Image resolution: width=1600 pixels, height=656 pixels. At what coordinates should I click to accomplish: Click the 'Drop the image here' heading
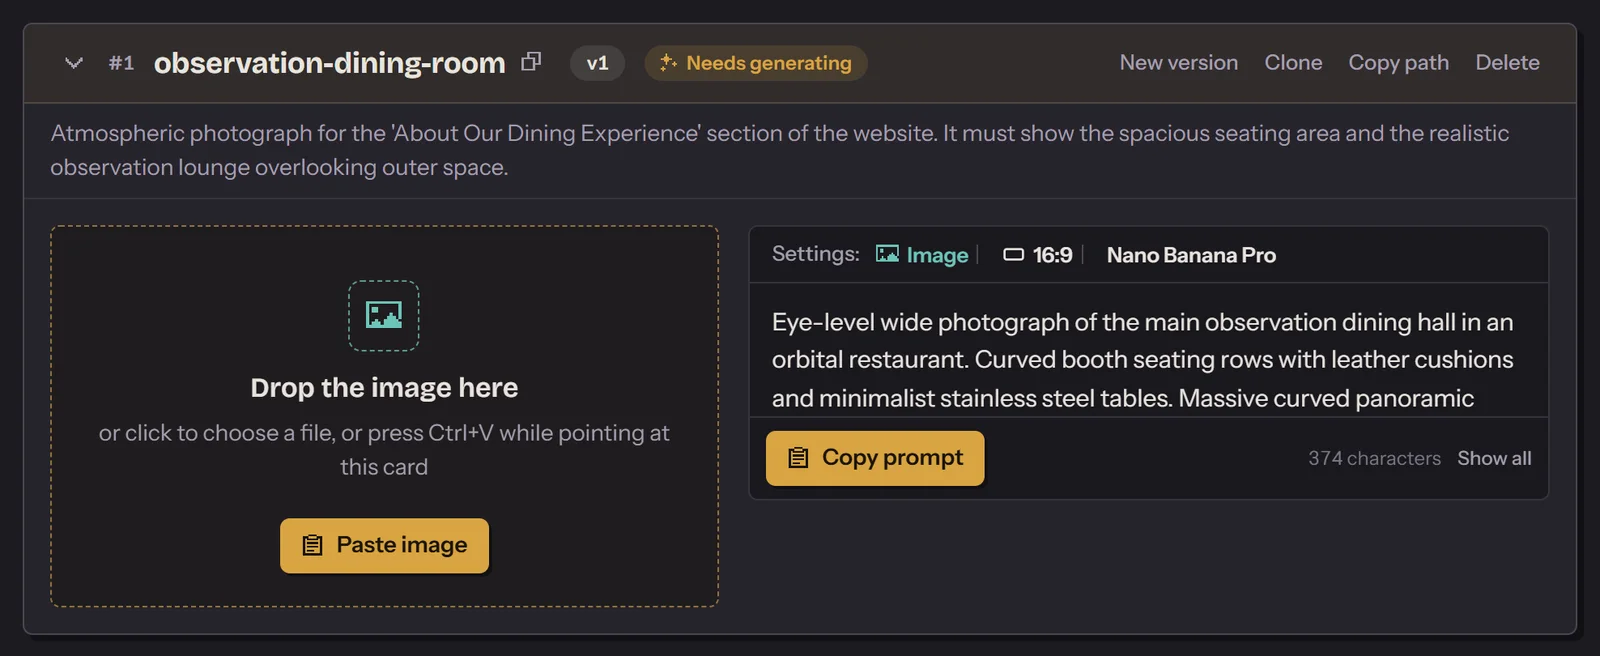coord(384,387)
